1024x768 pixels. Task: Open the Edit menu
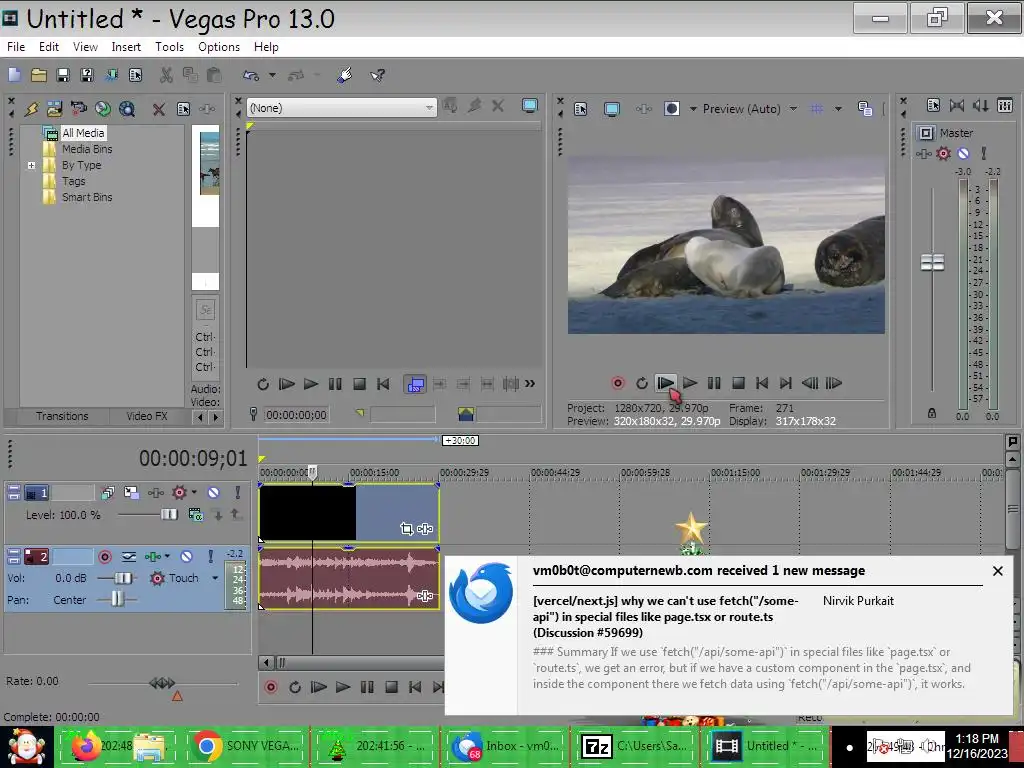coord(49,47)
